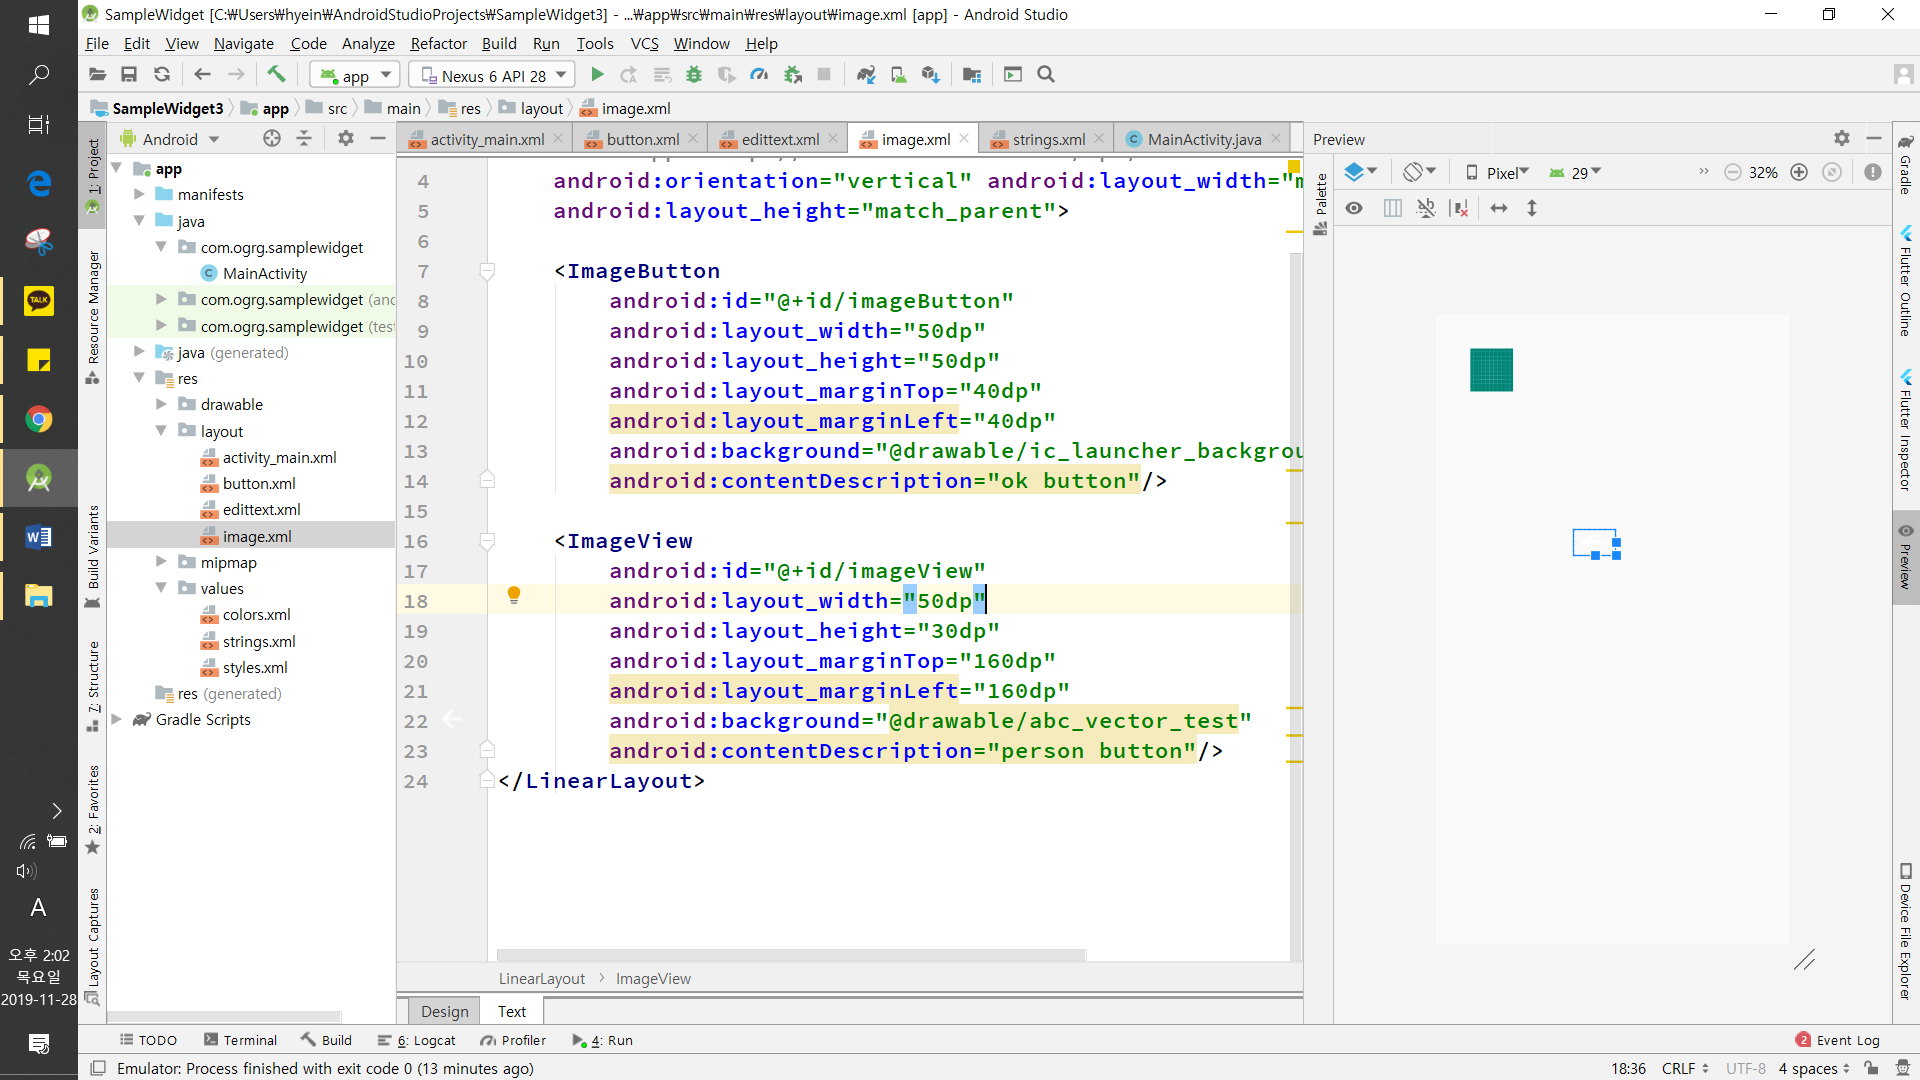Click the Search Everywhere magnifier icon
The width and height of the screenshot is (1920, 1080).
click(x=1046, y=75)
